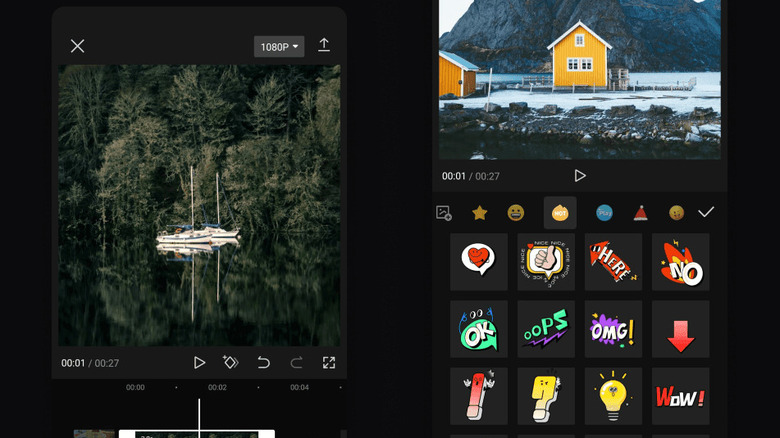
Task: Select the white-bordered clip on the timeline
Action: coord(196,434)
